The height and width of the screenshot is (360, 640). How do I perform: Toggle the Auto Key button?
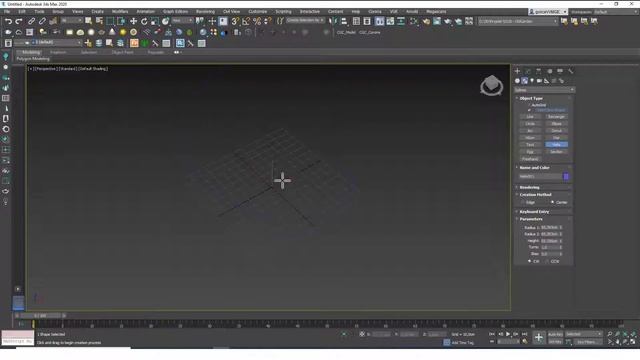(x=555, y=334)
